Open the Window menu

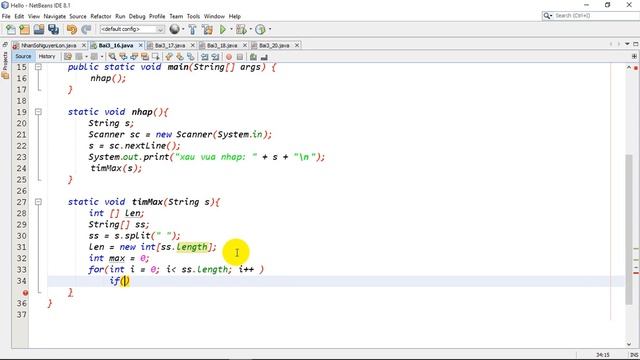click(x=214, y=16)
